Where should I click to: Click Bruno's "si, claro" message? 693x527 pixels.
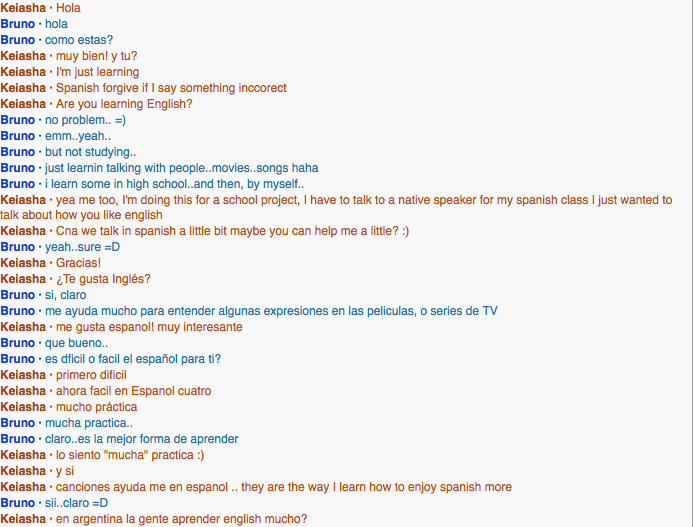click(66, 295)
